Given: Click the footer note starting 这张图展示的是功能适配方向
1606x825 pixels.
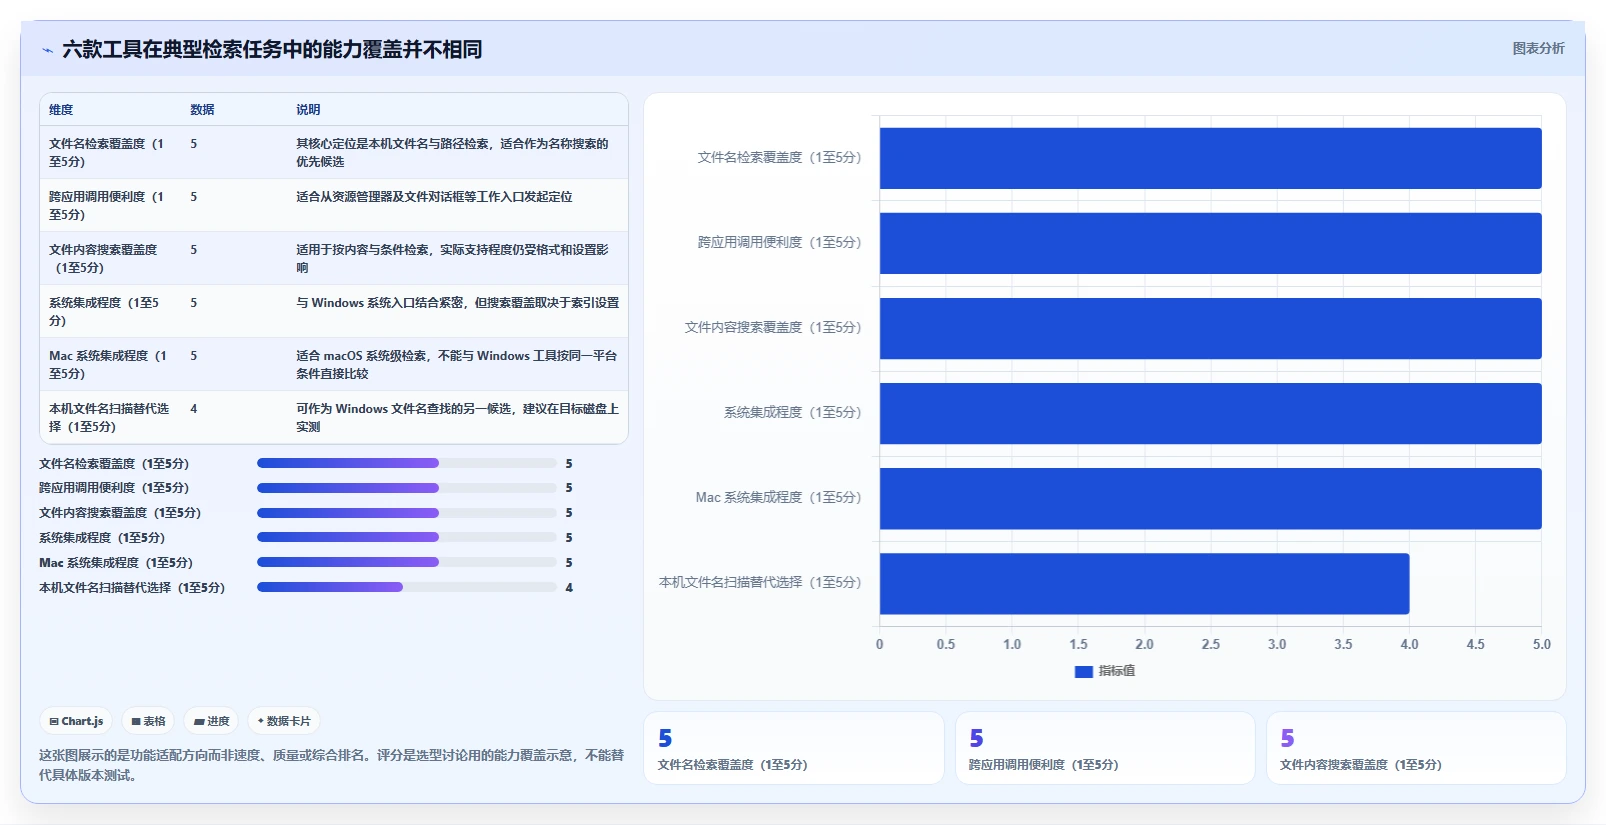Looking at the screenshot, I should 331,765.
